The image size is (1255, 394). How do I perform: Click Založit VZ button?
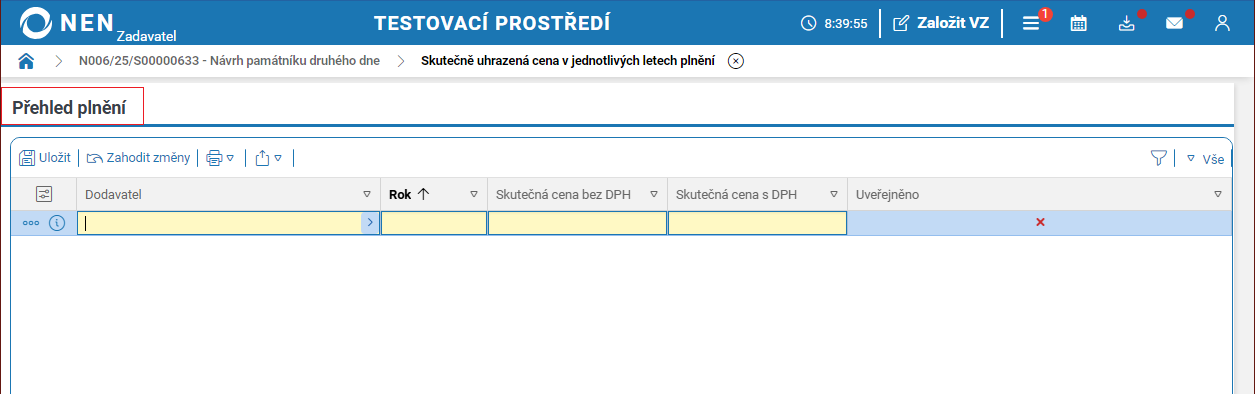click(x=941, y=23)
